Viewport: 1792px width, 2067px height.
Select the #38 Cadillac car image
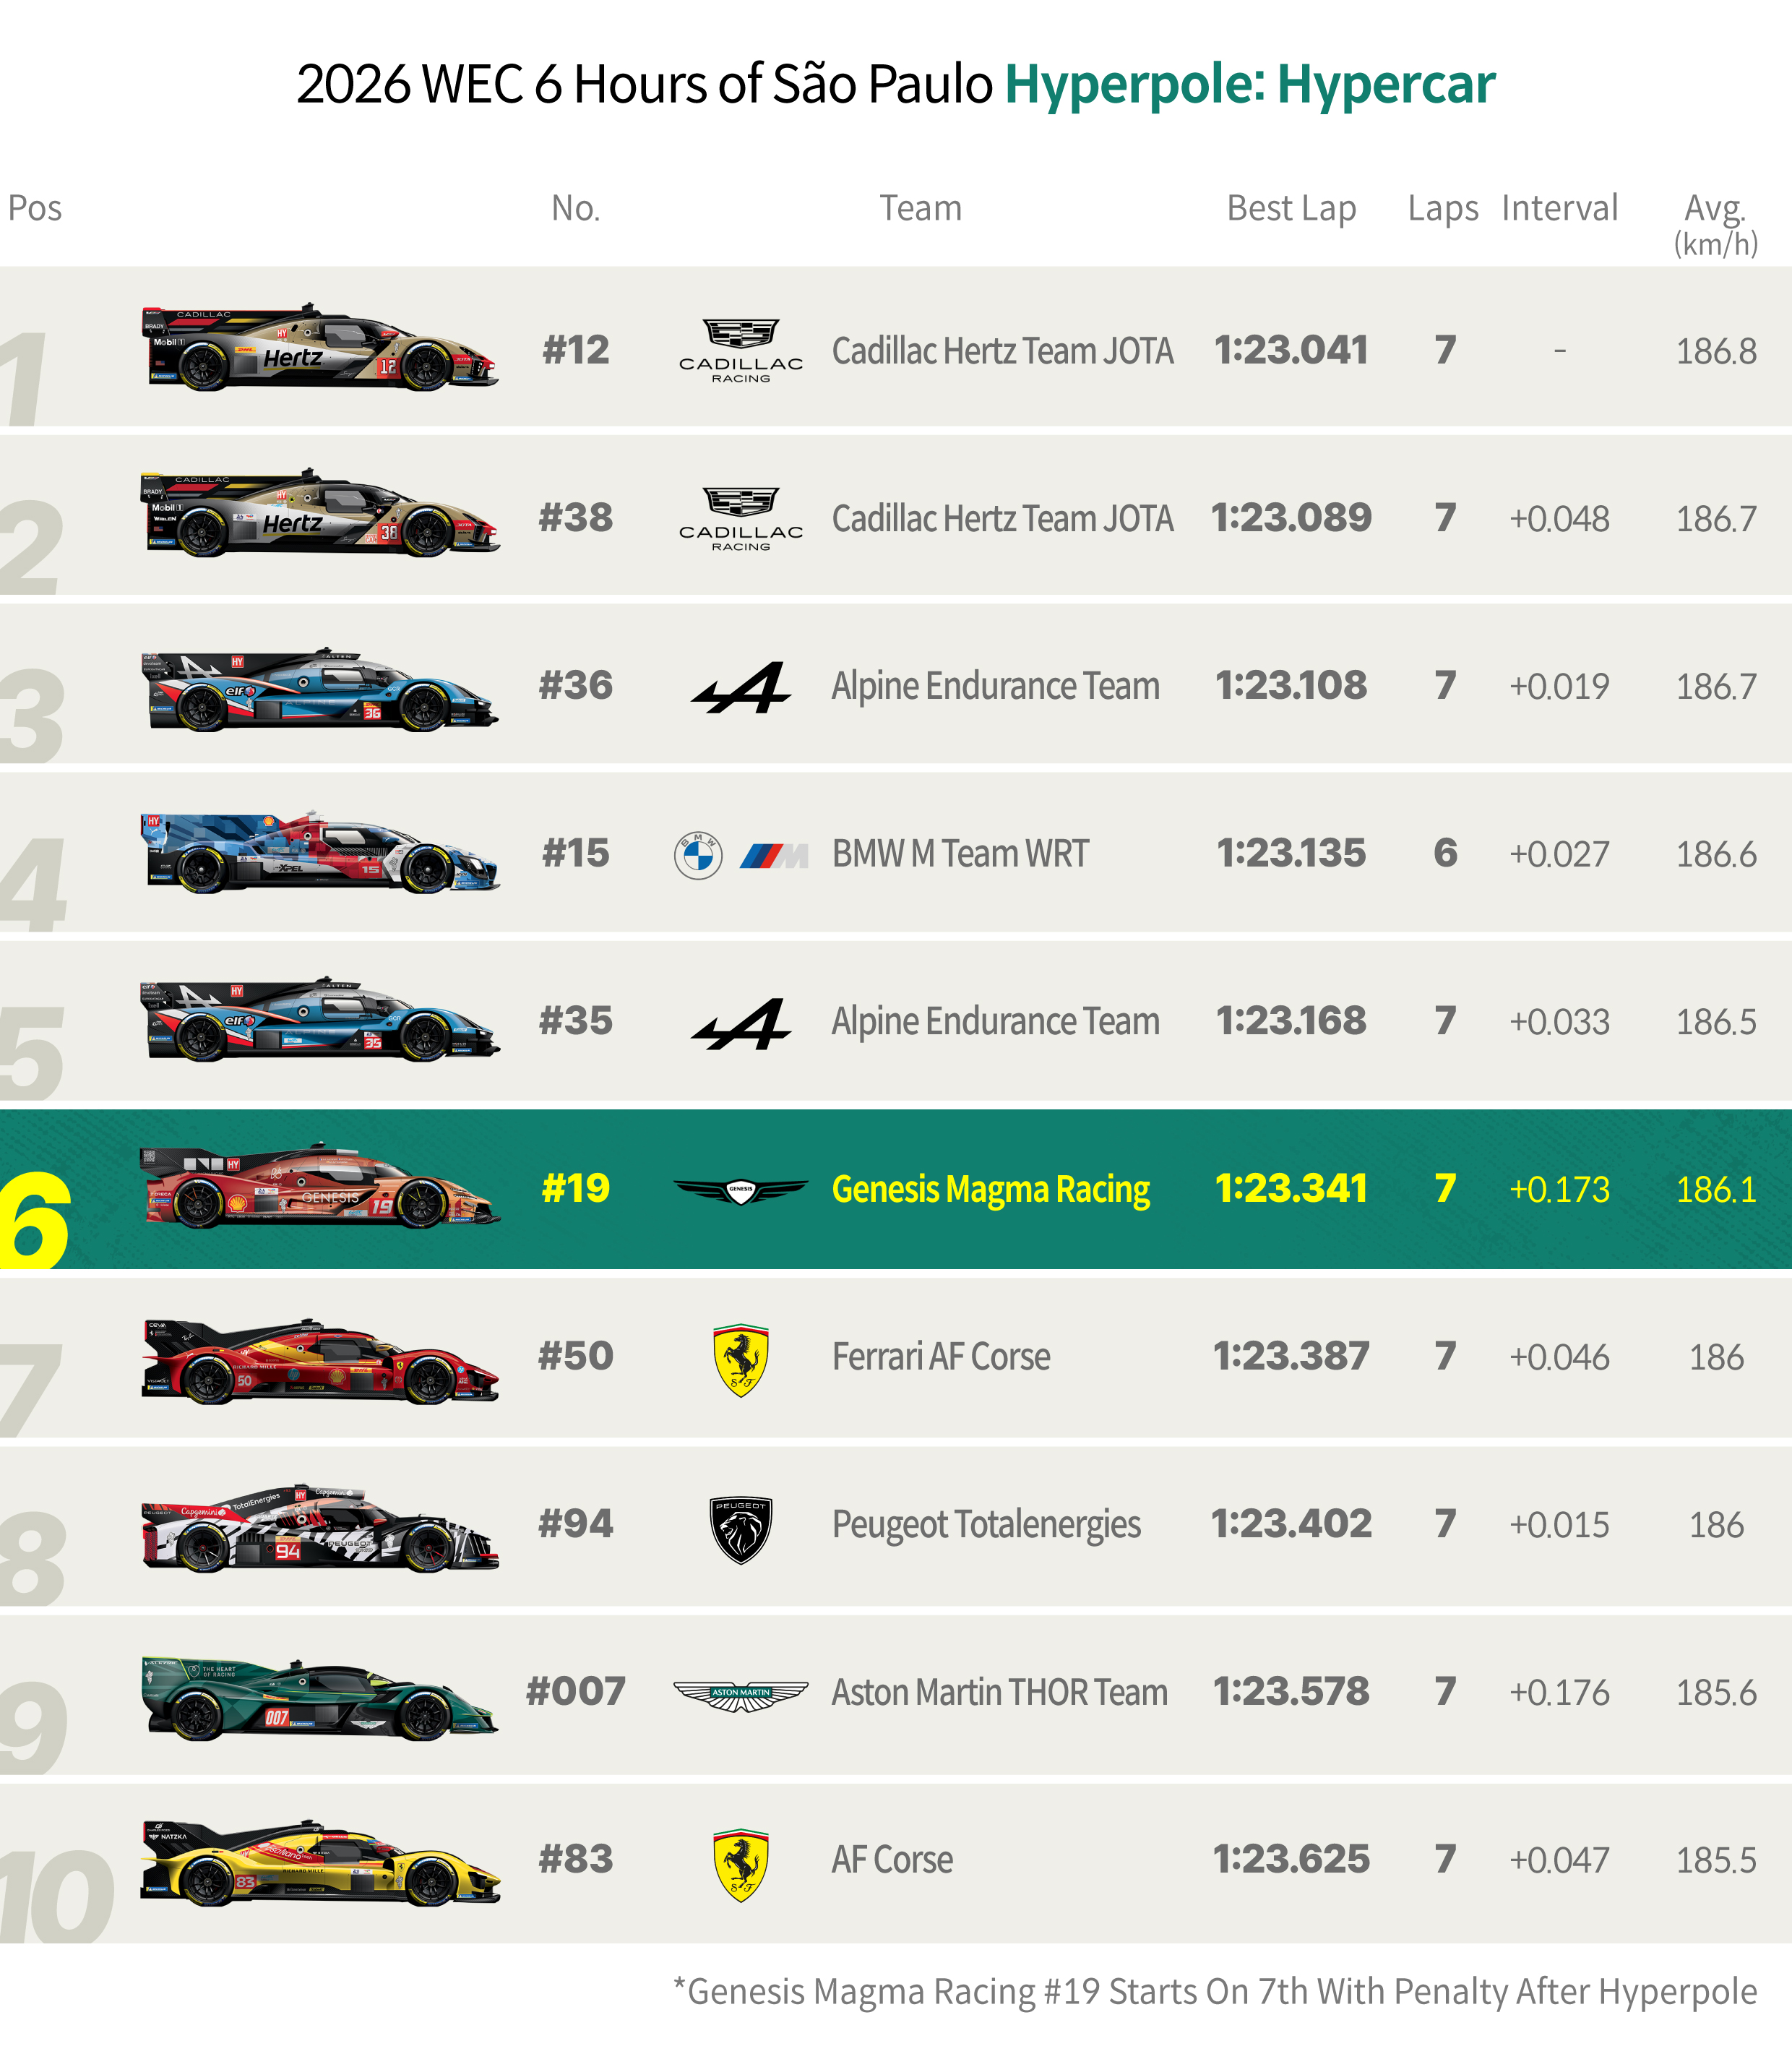[319, 513]
